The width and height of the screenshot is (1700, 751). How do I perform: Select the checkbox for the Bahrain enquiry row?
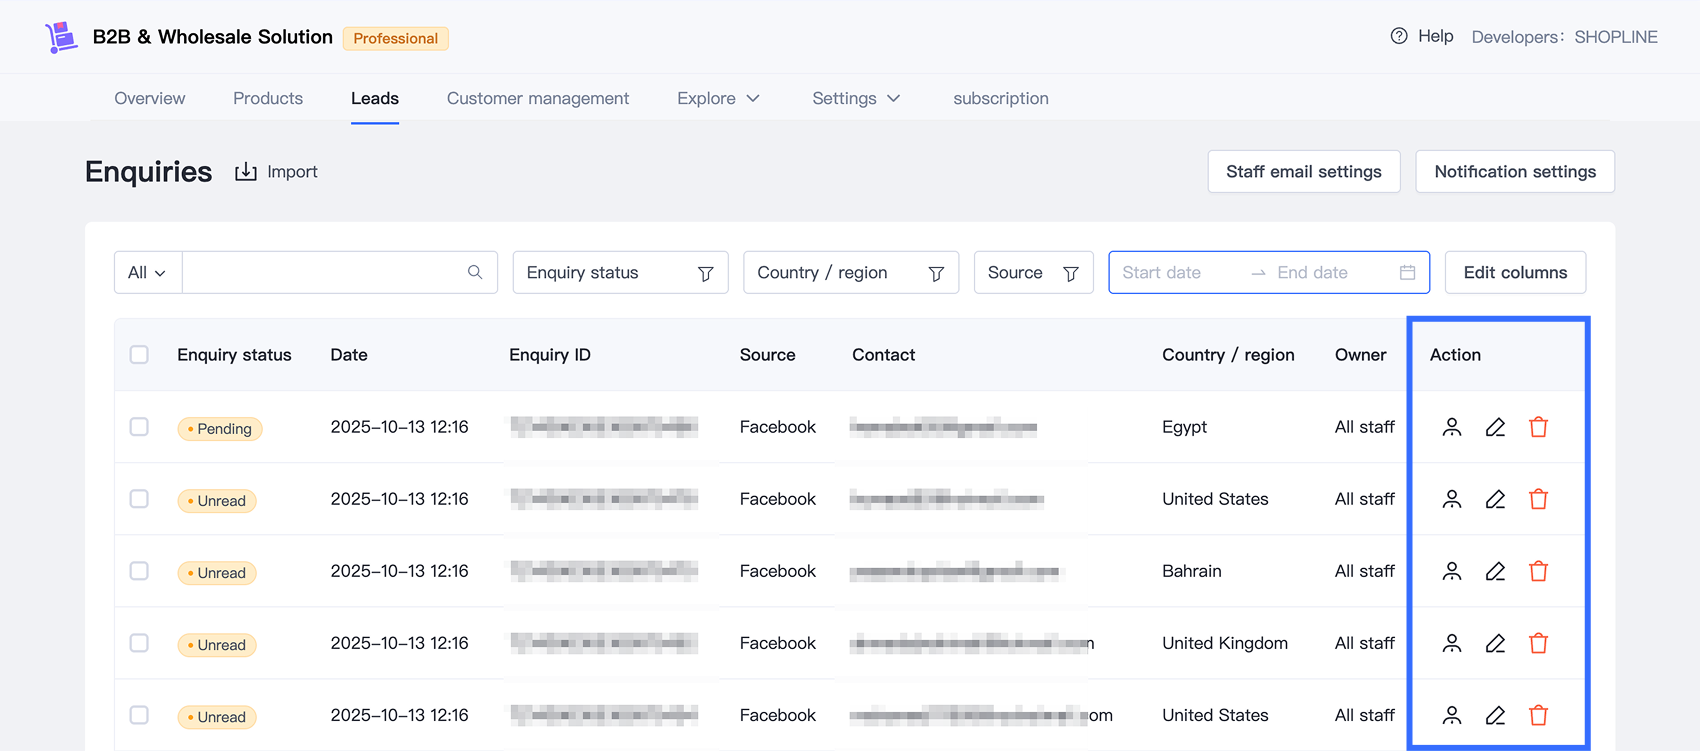click(139, 571)
